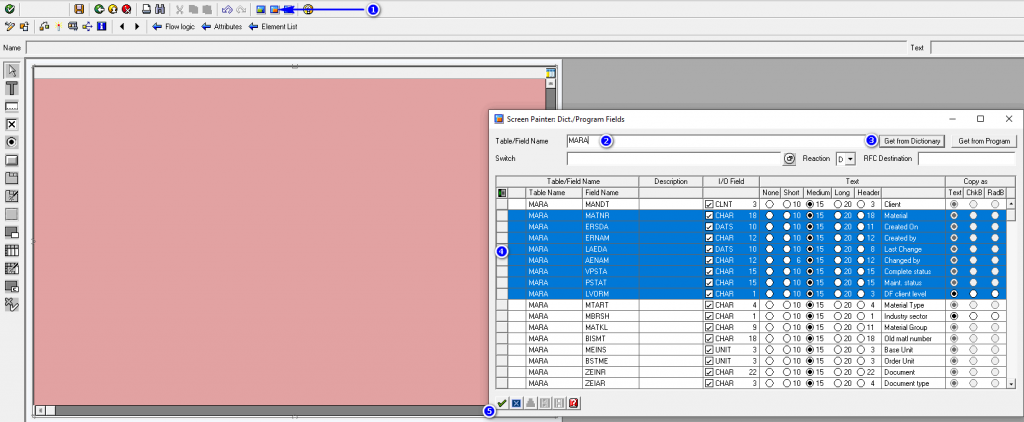Click the BSTME field name cell
This screenshot has width=1024, height=422.
point(611,361)
